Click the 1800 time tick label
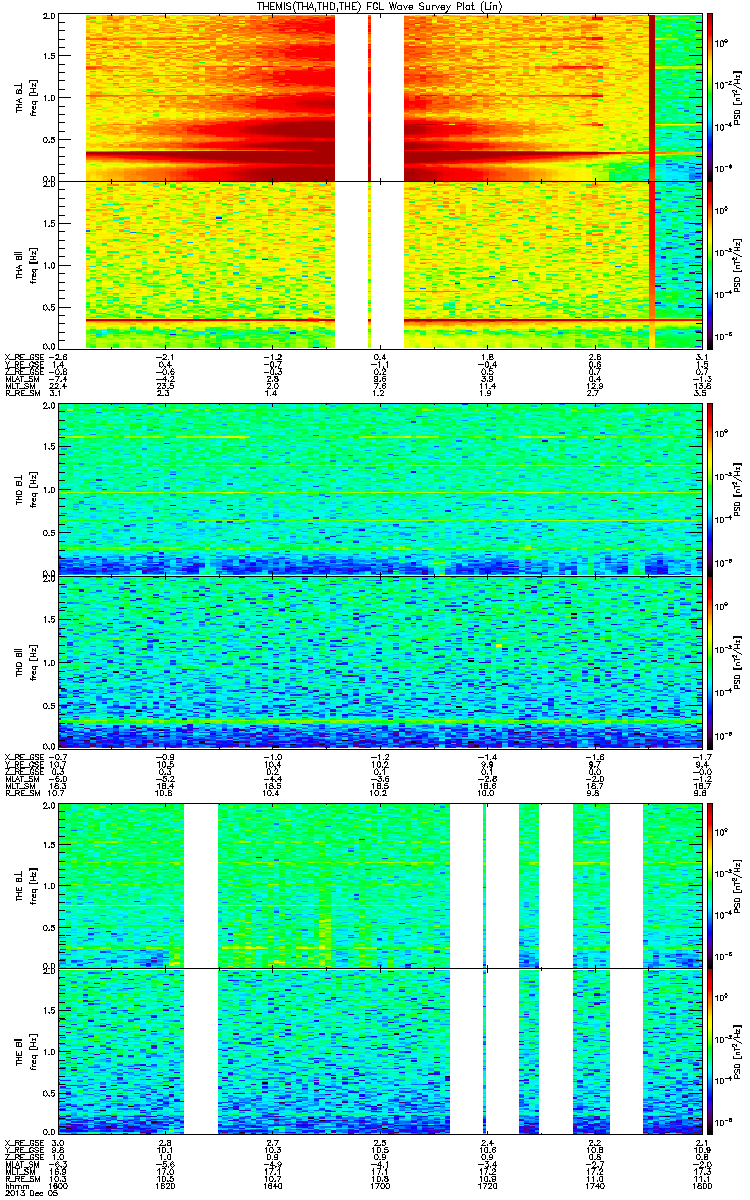Viewport: 750px width, 1200px height. [702, 1185]
